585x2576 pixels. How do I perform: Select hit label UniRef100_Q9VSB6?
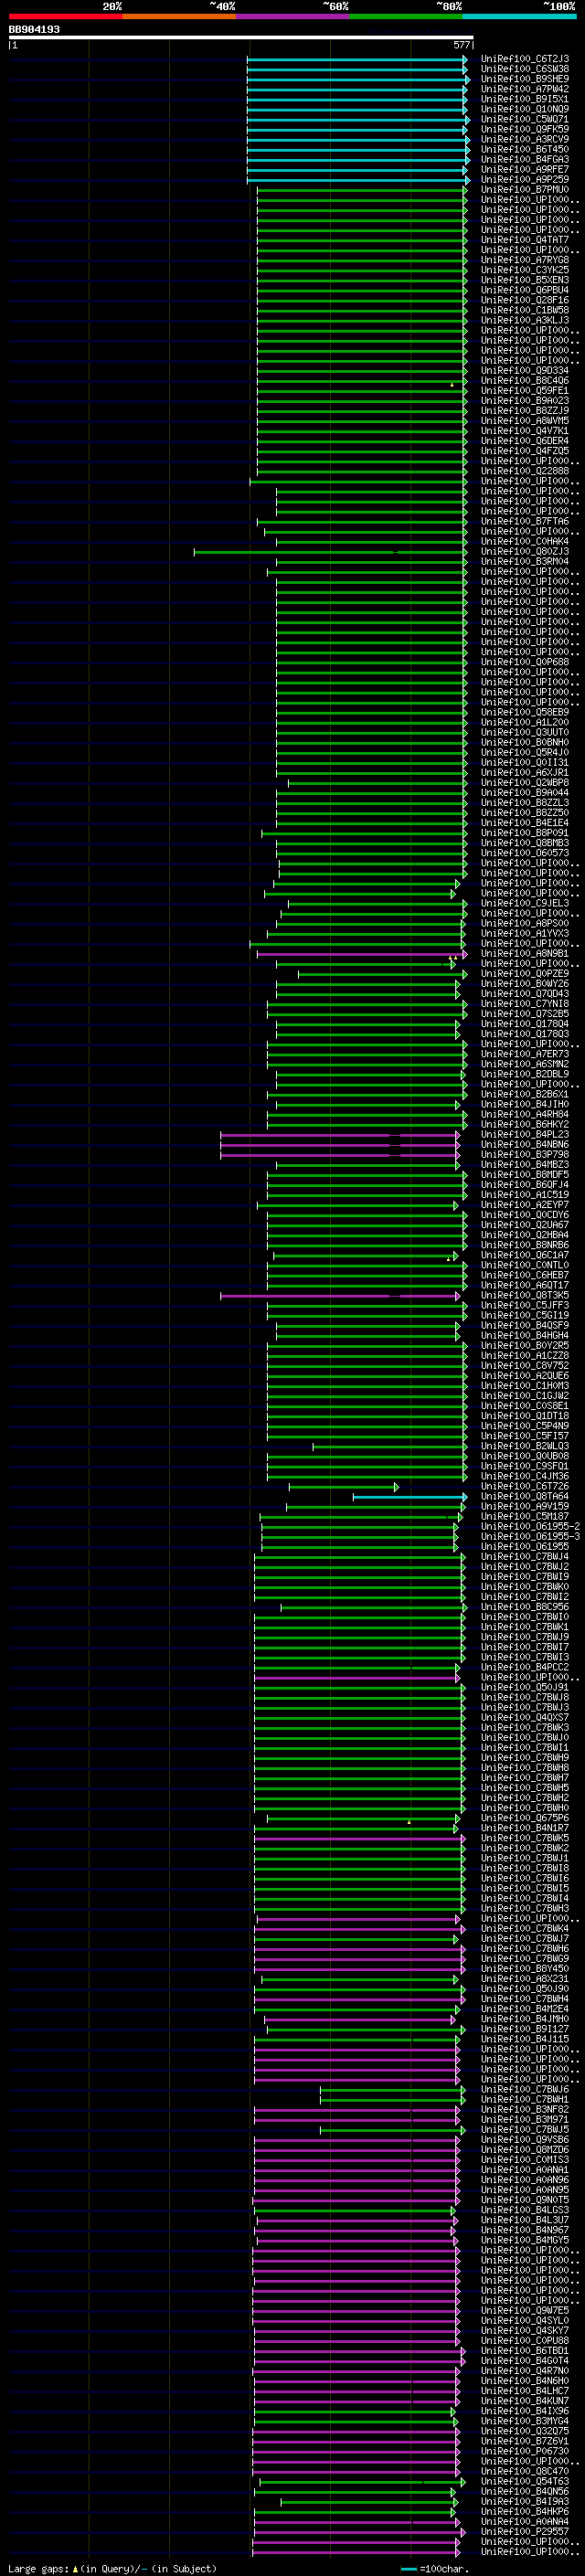(x=525, y=2140)
